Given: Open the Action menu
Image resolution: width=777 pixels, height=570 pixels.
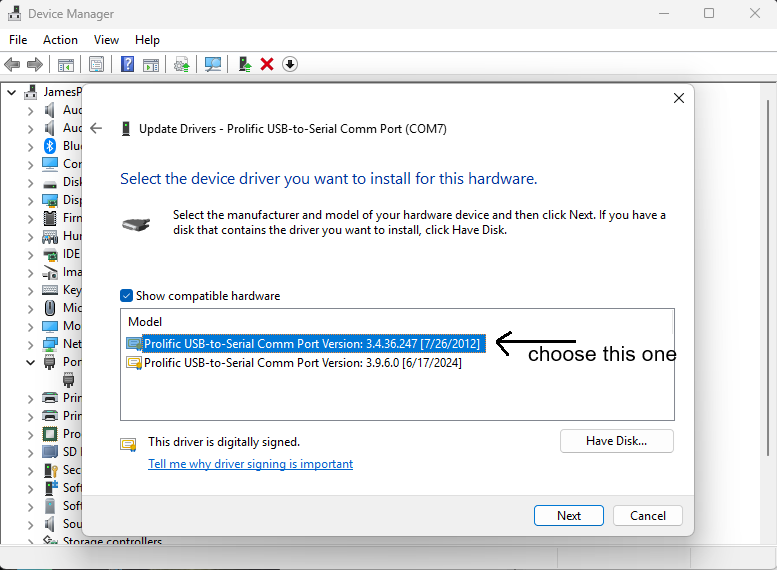Looking at the screenshot, I should coord(60,40).
